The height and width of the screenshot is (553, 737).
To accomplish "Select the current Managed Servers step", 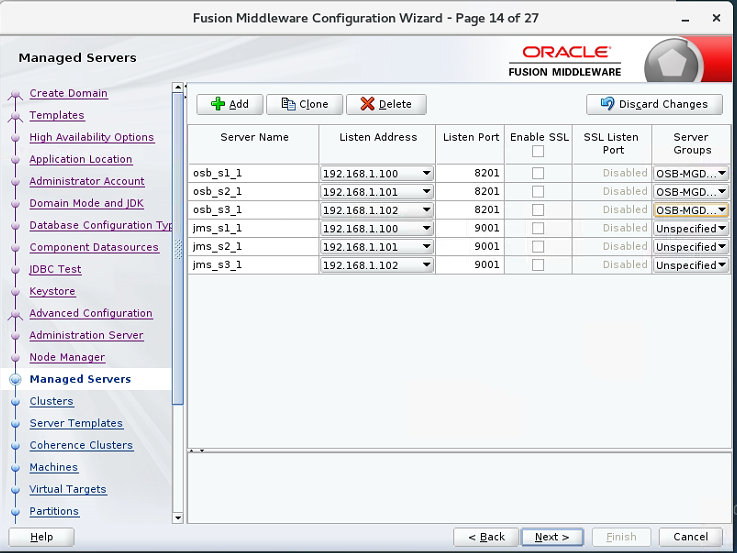I will pos(80,379).
